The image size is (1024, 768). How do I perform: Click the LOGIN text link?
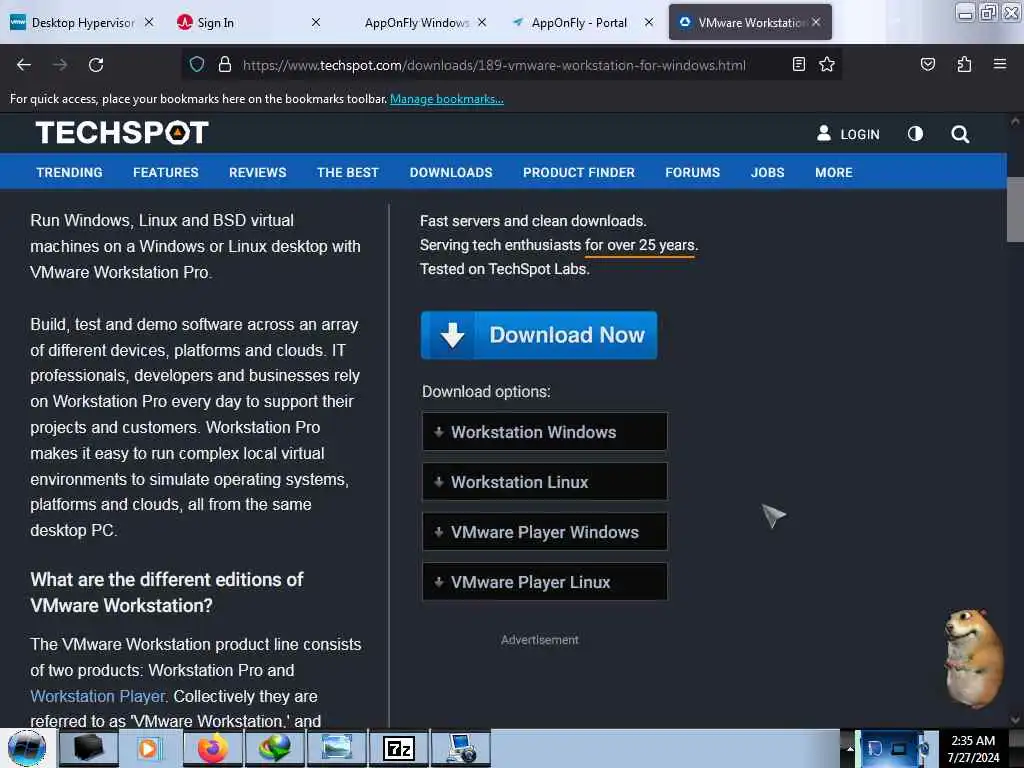[x=859, y=134]
